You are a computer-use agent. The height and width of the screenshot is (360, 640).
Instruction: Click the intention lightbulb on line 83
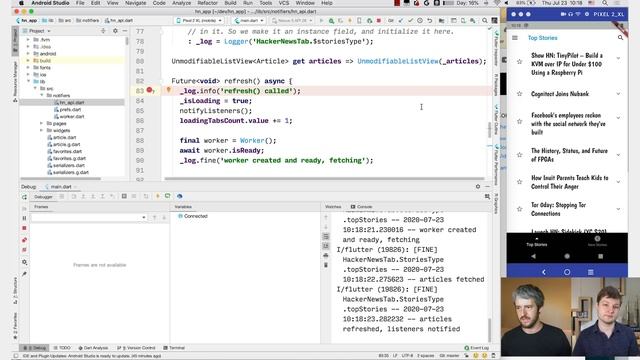tap(168, 90)
